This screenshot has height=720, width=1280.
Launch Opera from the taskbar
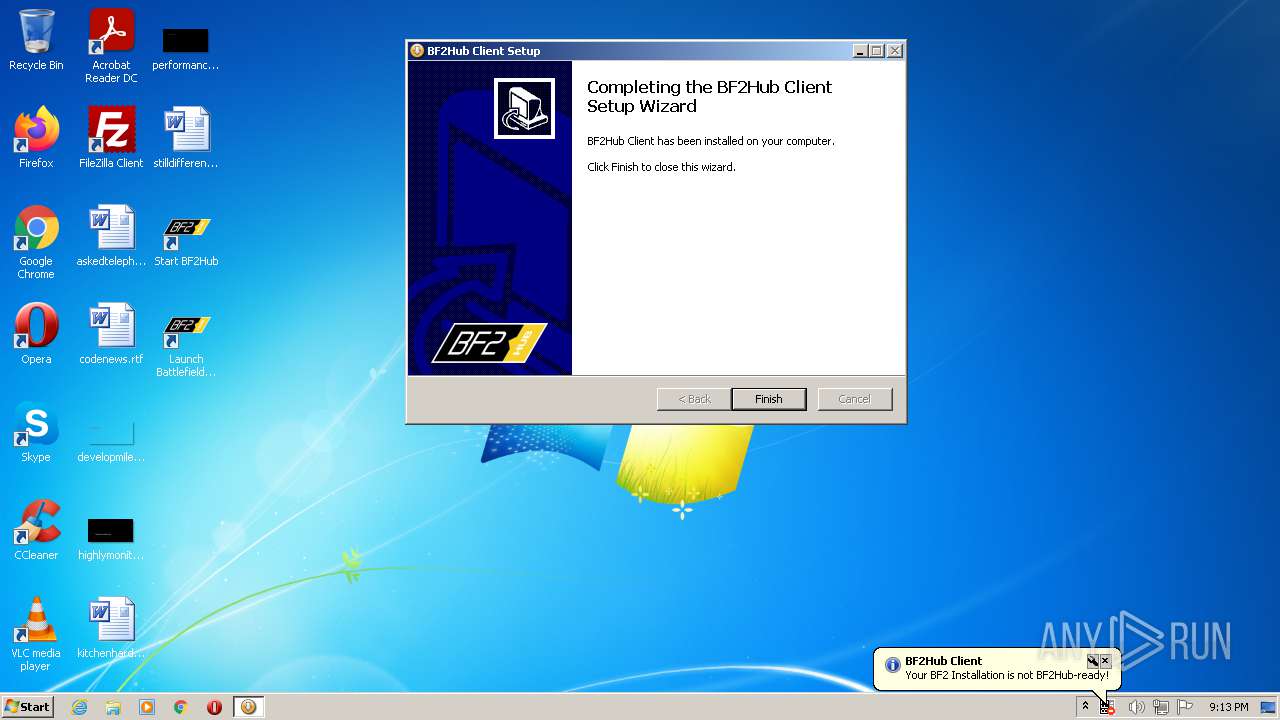point(214,707)
